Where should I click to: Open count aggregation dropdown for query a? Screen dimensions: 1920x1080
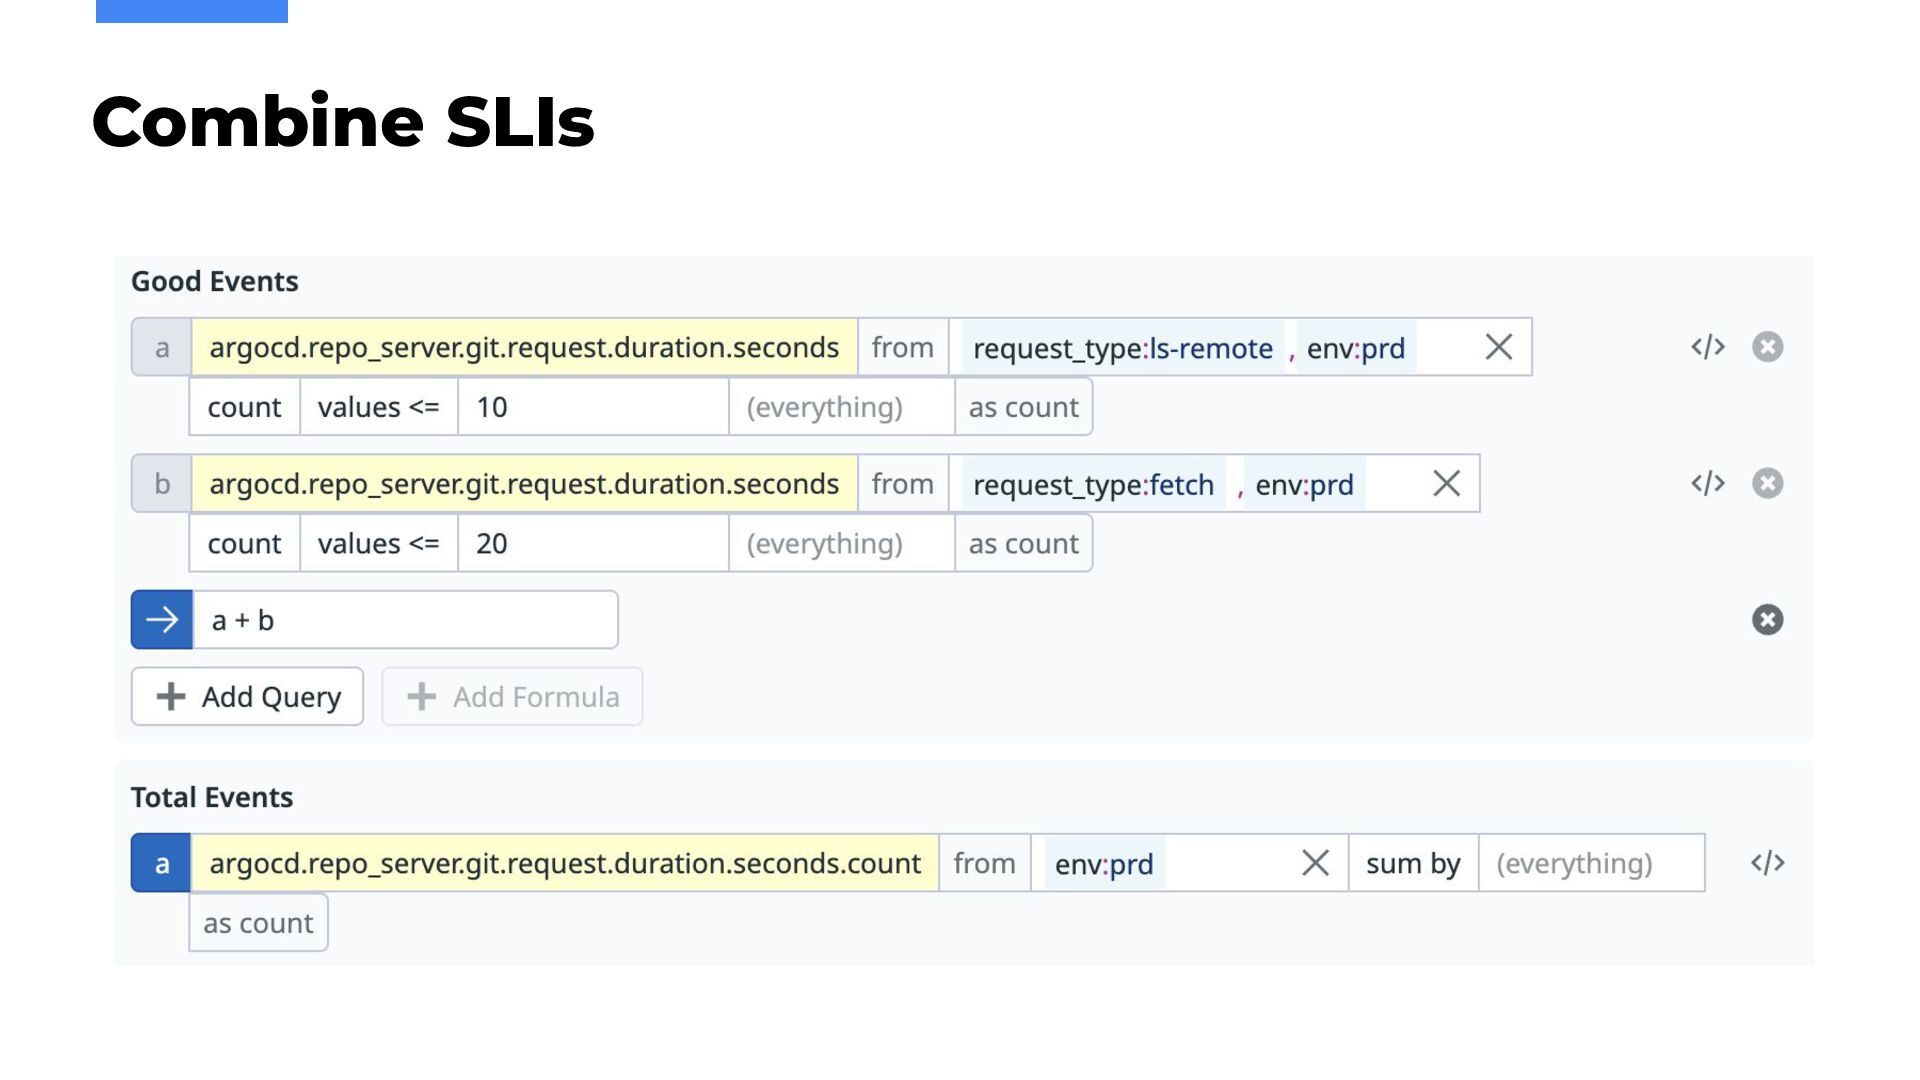point(245,407)
